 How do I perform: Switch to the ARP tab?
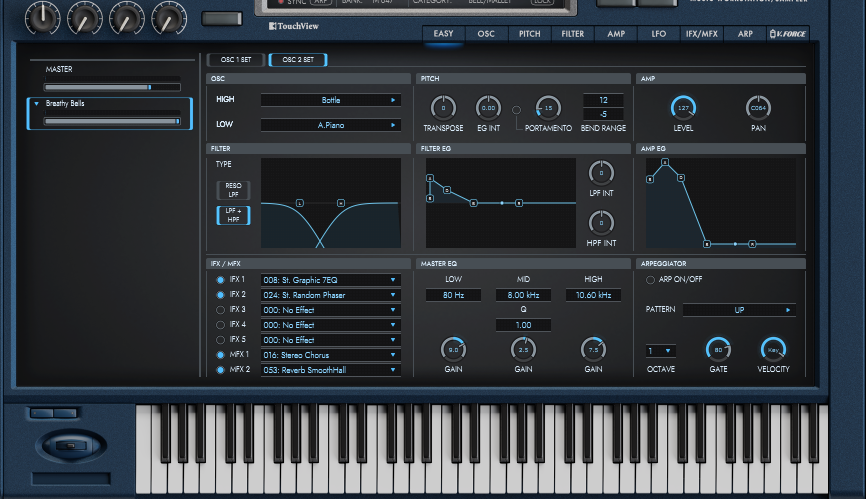pyautogui.click(x=745, y=34)
